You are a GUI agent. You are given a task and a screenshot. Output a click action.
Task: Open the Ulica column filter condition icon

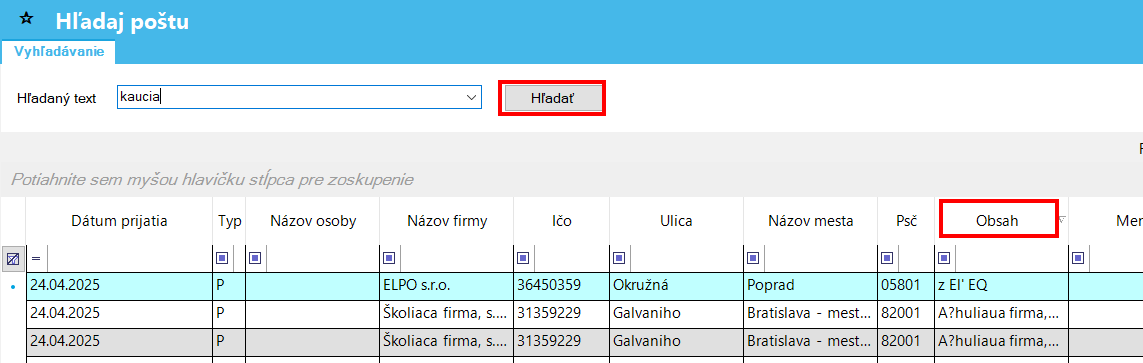(620, 257)
